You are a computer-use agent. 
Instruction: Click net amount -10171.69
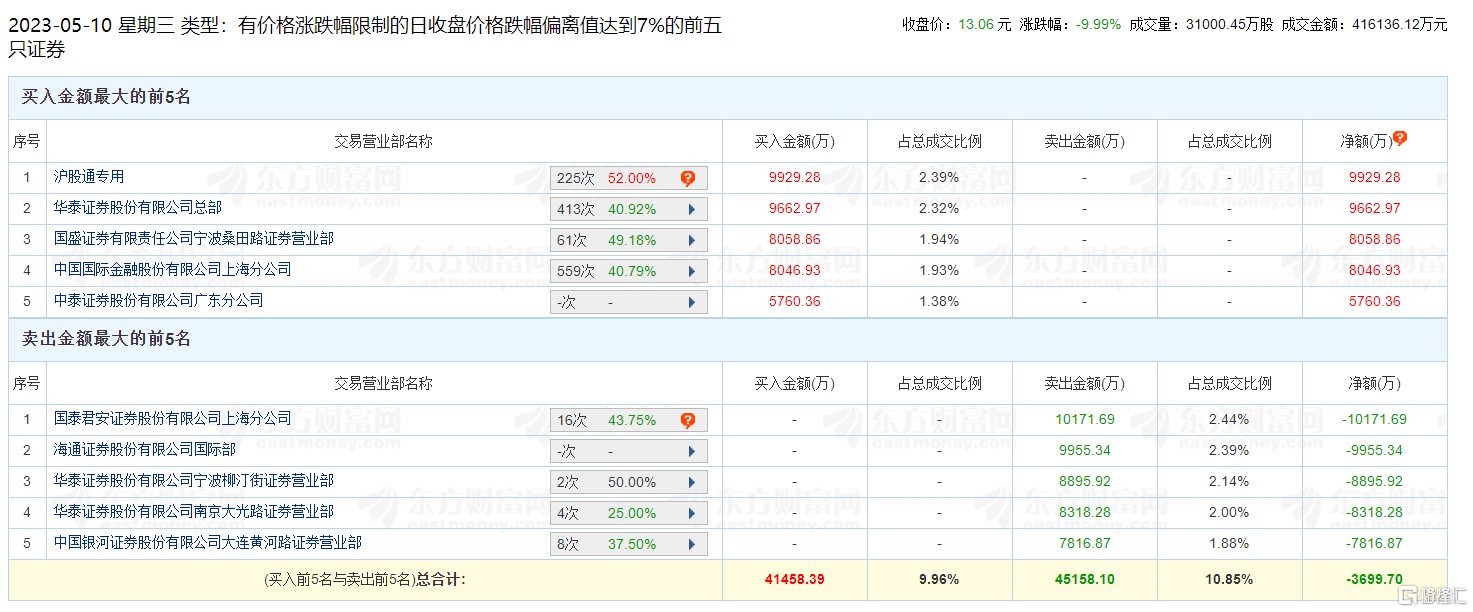tap(1374, 420)
